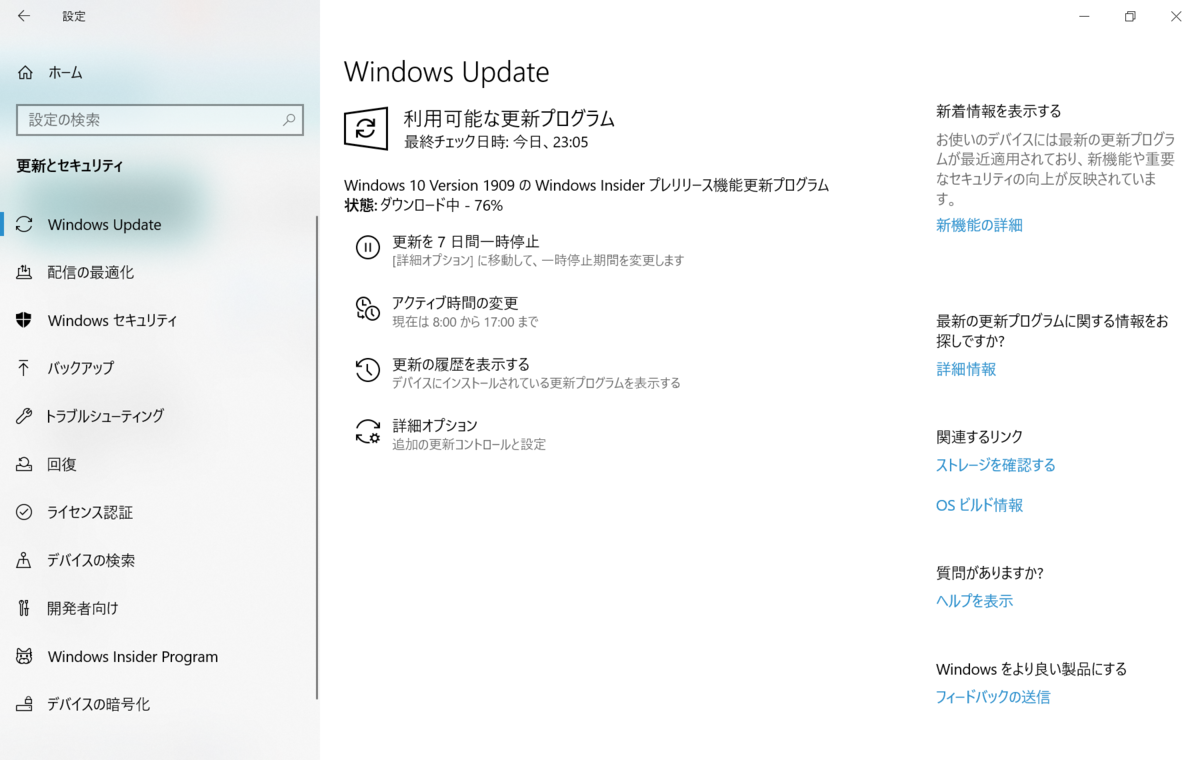
Task: Click the 利用可能な更新プログラム heading
Action: click(x=509, y=118)
